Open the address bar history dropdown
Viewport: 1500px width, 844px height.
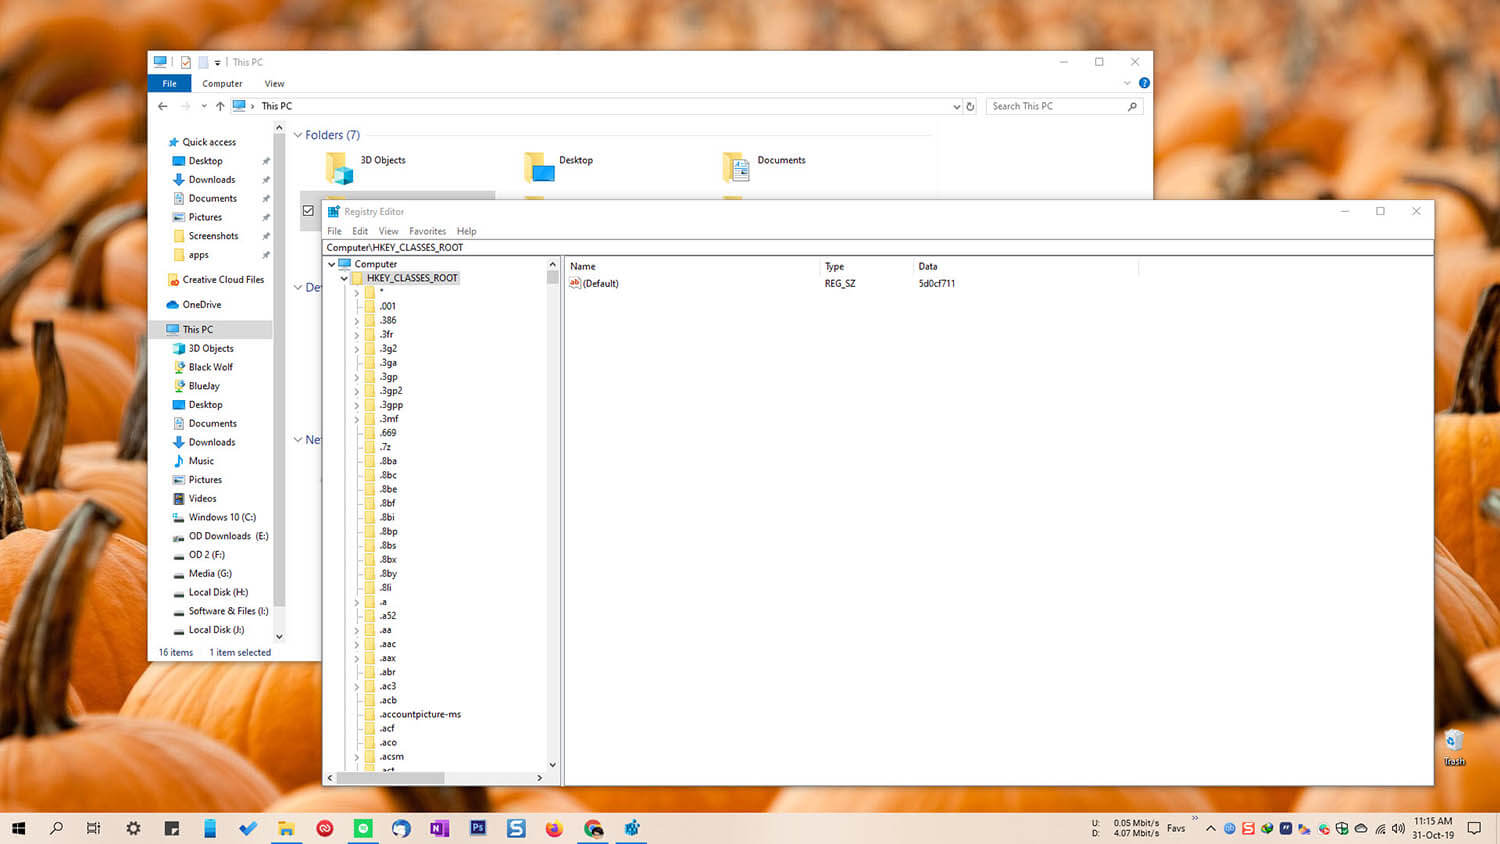tap(955, 106)
